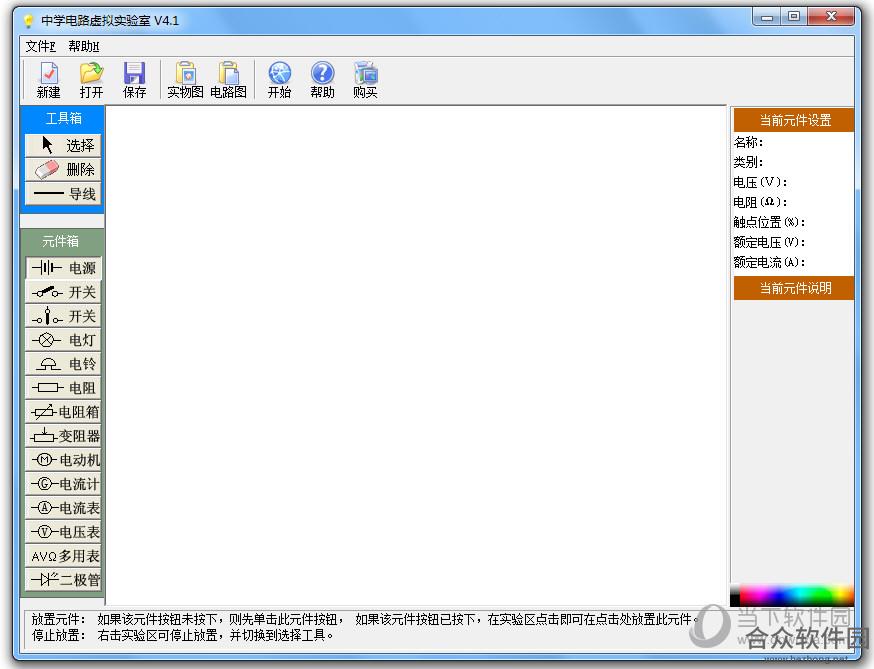The width and height of the screenshot is (874, 669).
Task: Save the circuit with 保存 icon
Action: point(134,81)
